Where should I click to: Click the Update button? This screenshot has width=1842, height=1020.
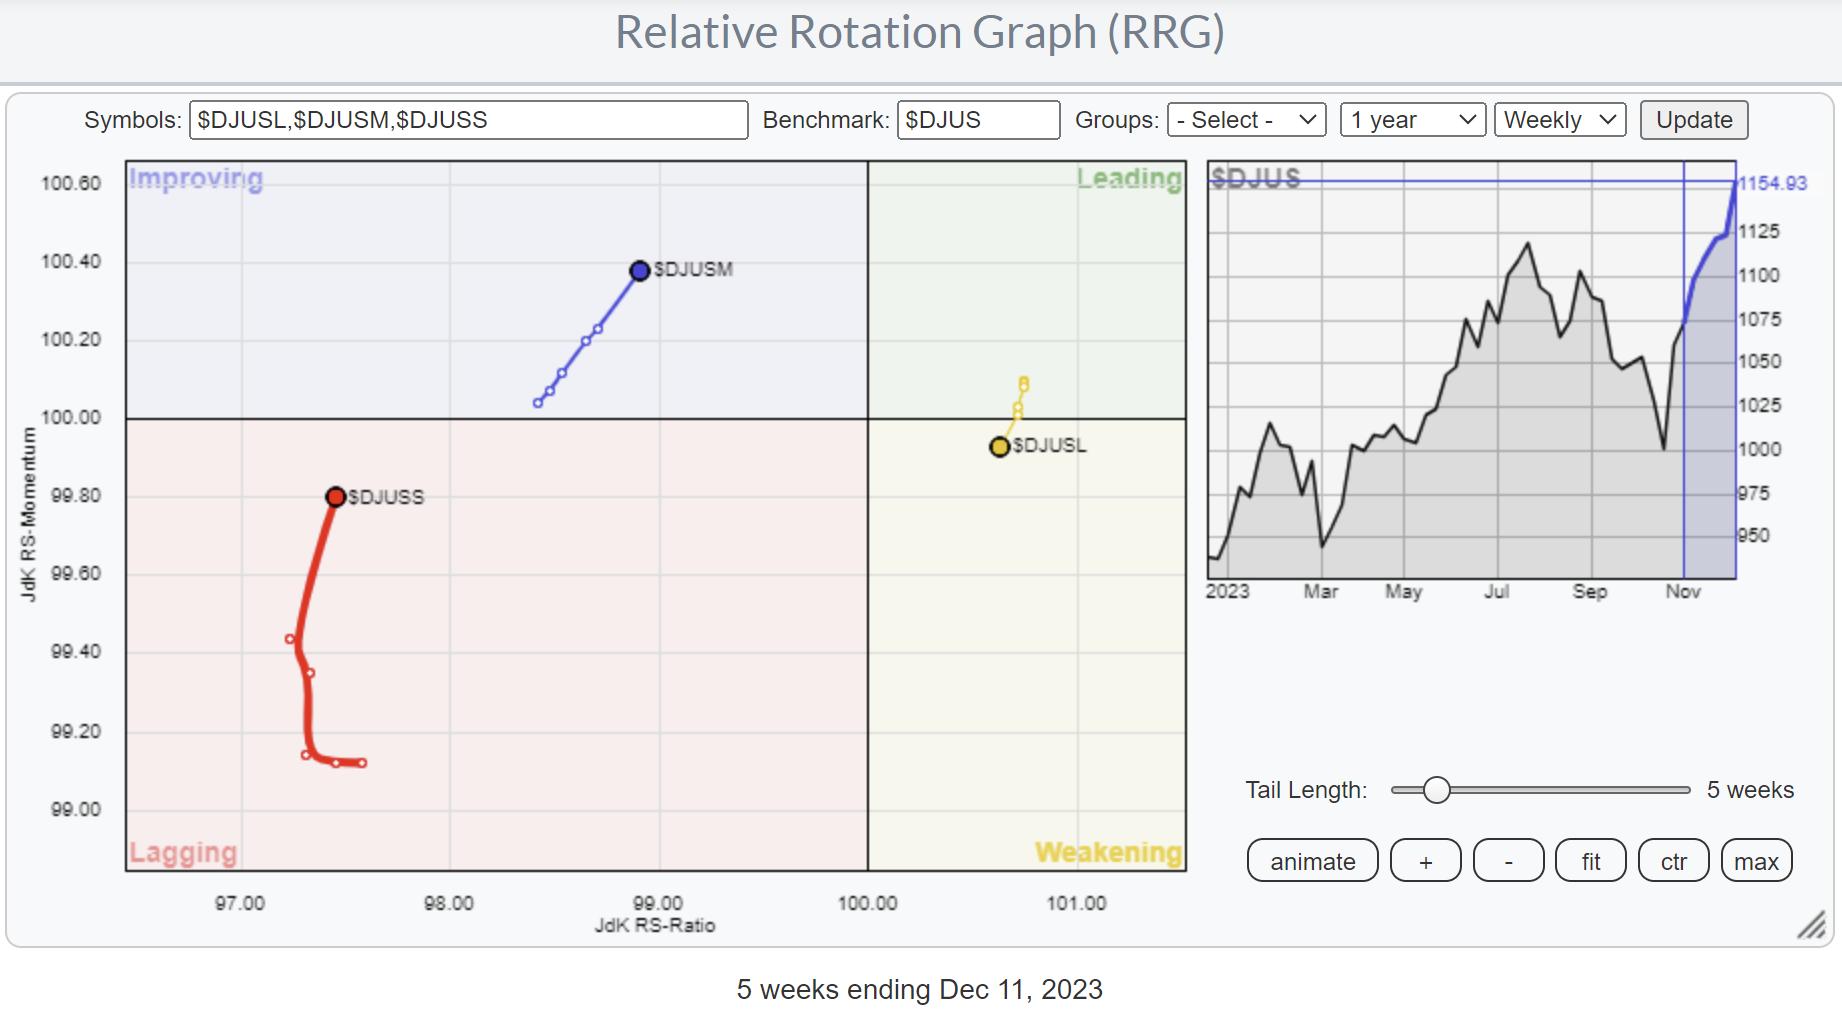tap(1693, 120)
